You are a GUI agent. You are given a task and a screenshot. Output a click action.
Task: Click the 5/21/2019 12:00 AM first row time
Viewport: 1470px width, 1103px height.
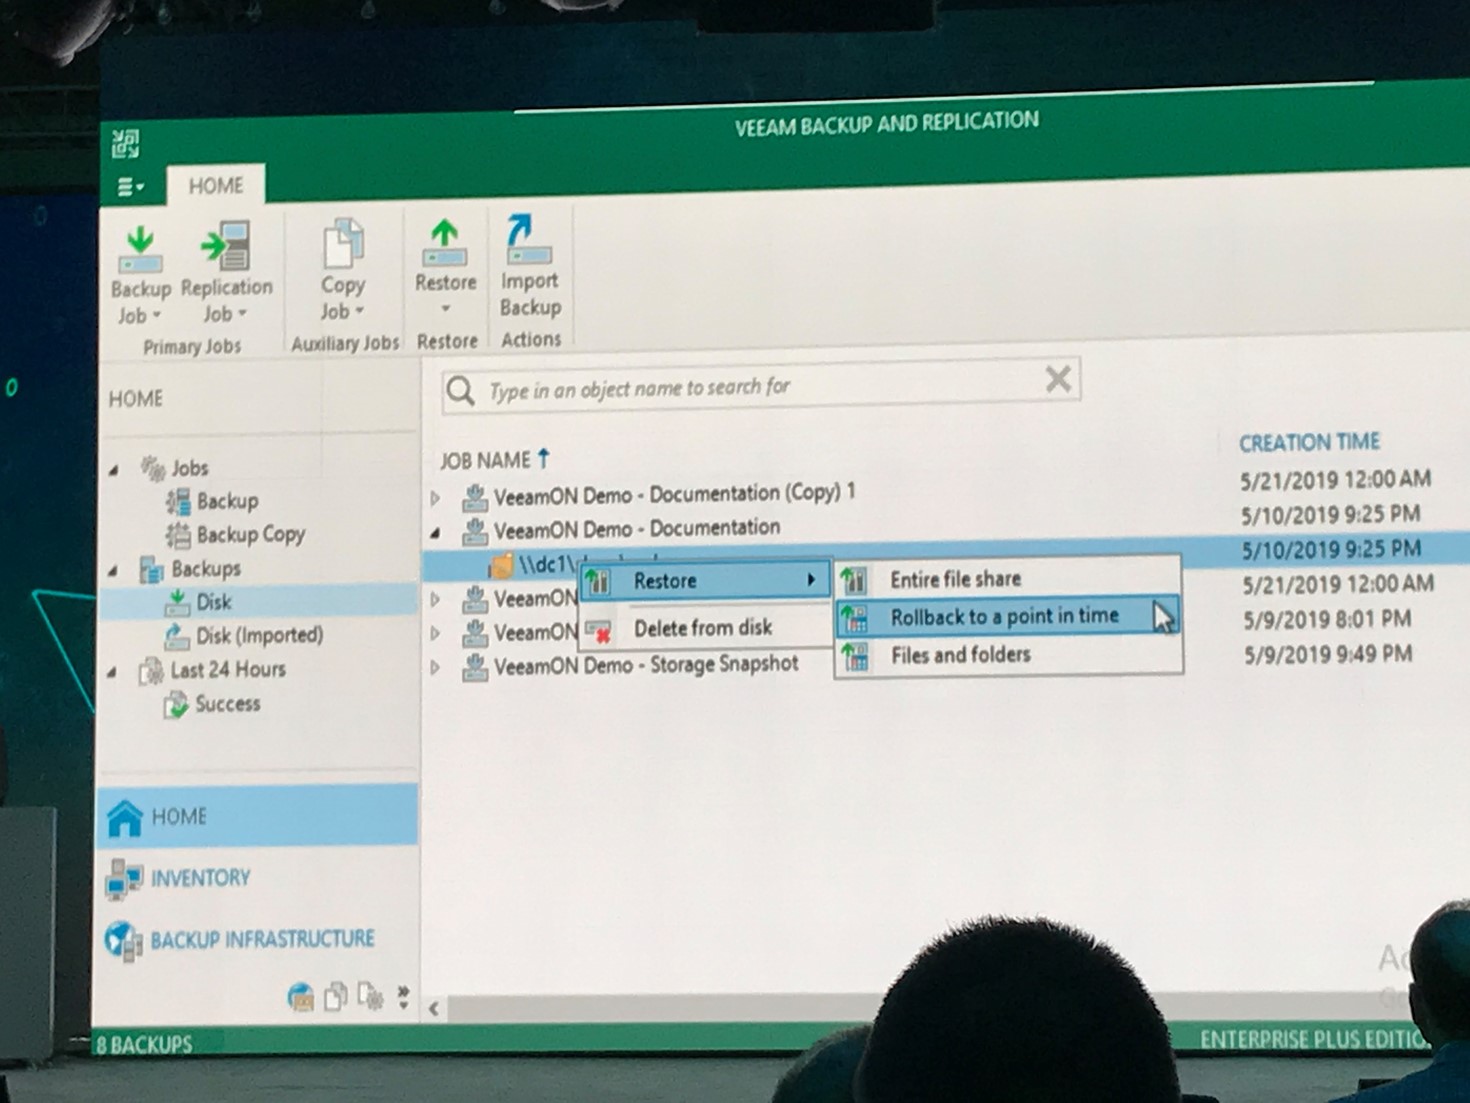point(1335,480)
